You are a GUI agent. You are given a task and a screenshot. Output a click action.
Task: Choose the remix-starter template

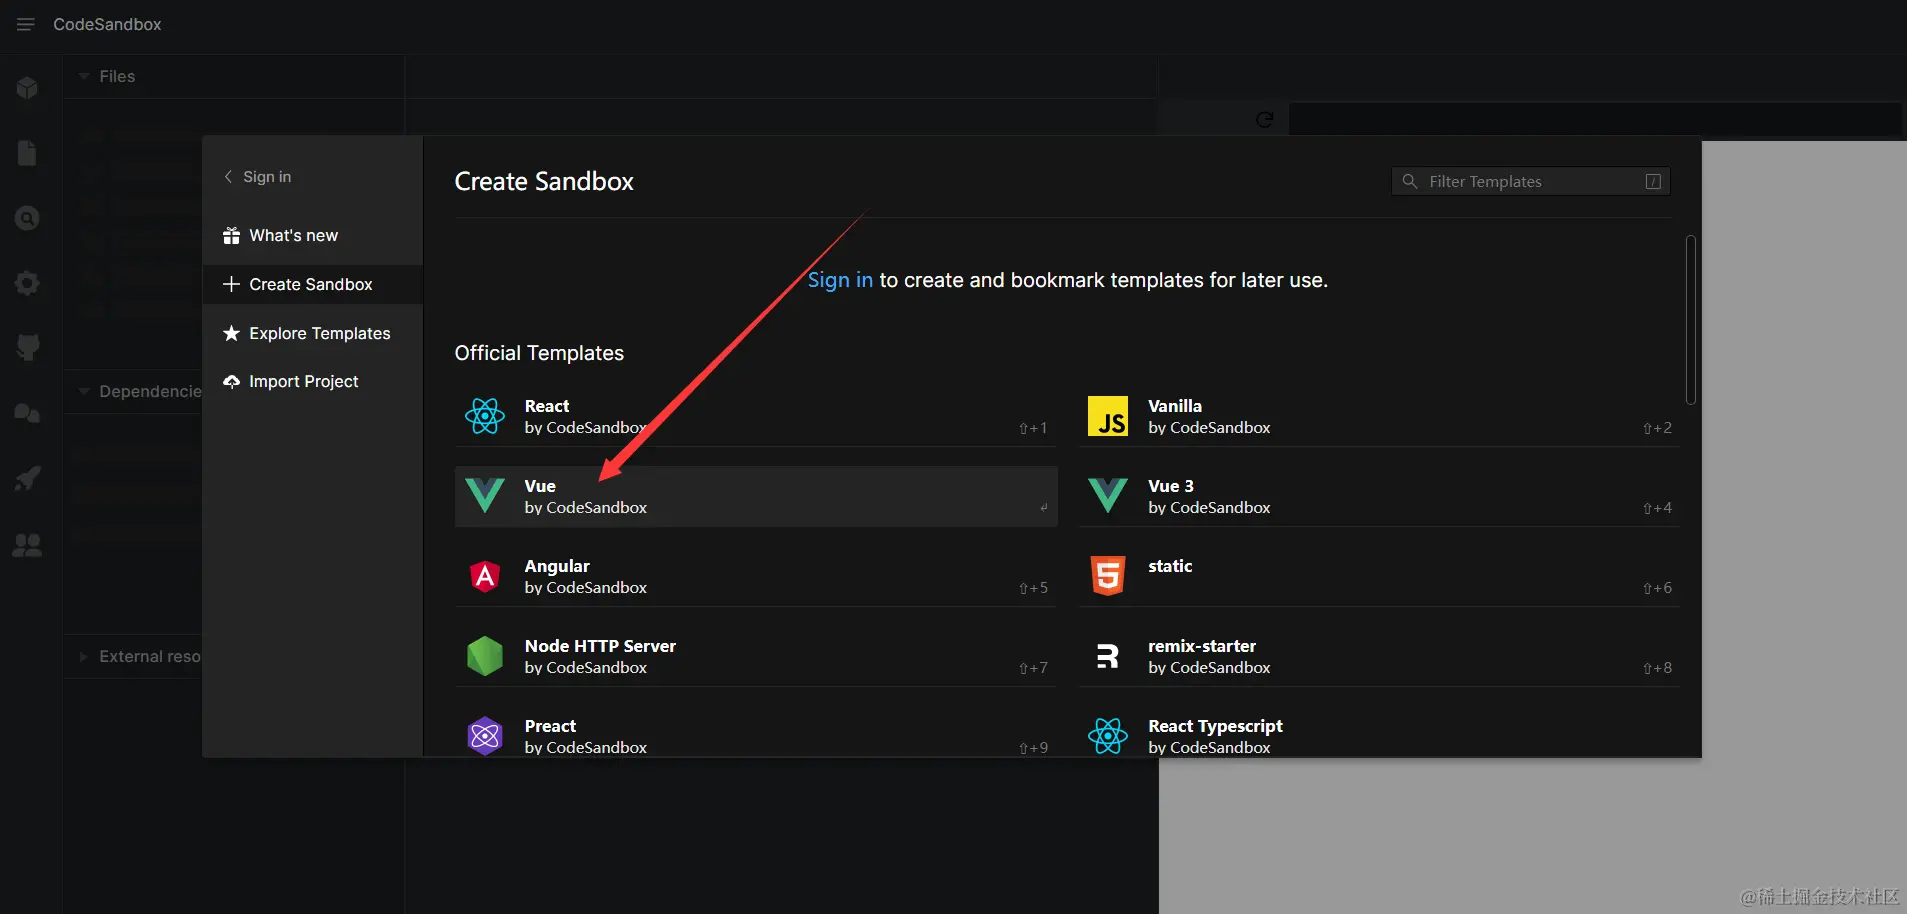coord(1379,656)
